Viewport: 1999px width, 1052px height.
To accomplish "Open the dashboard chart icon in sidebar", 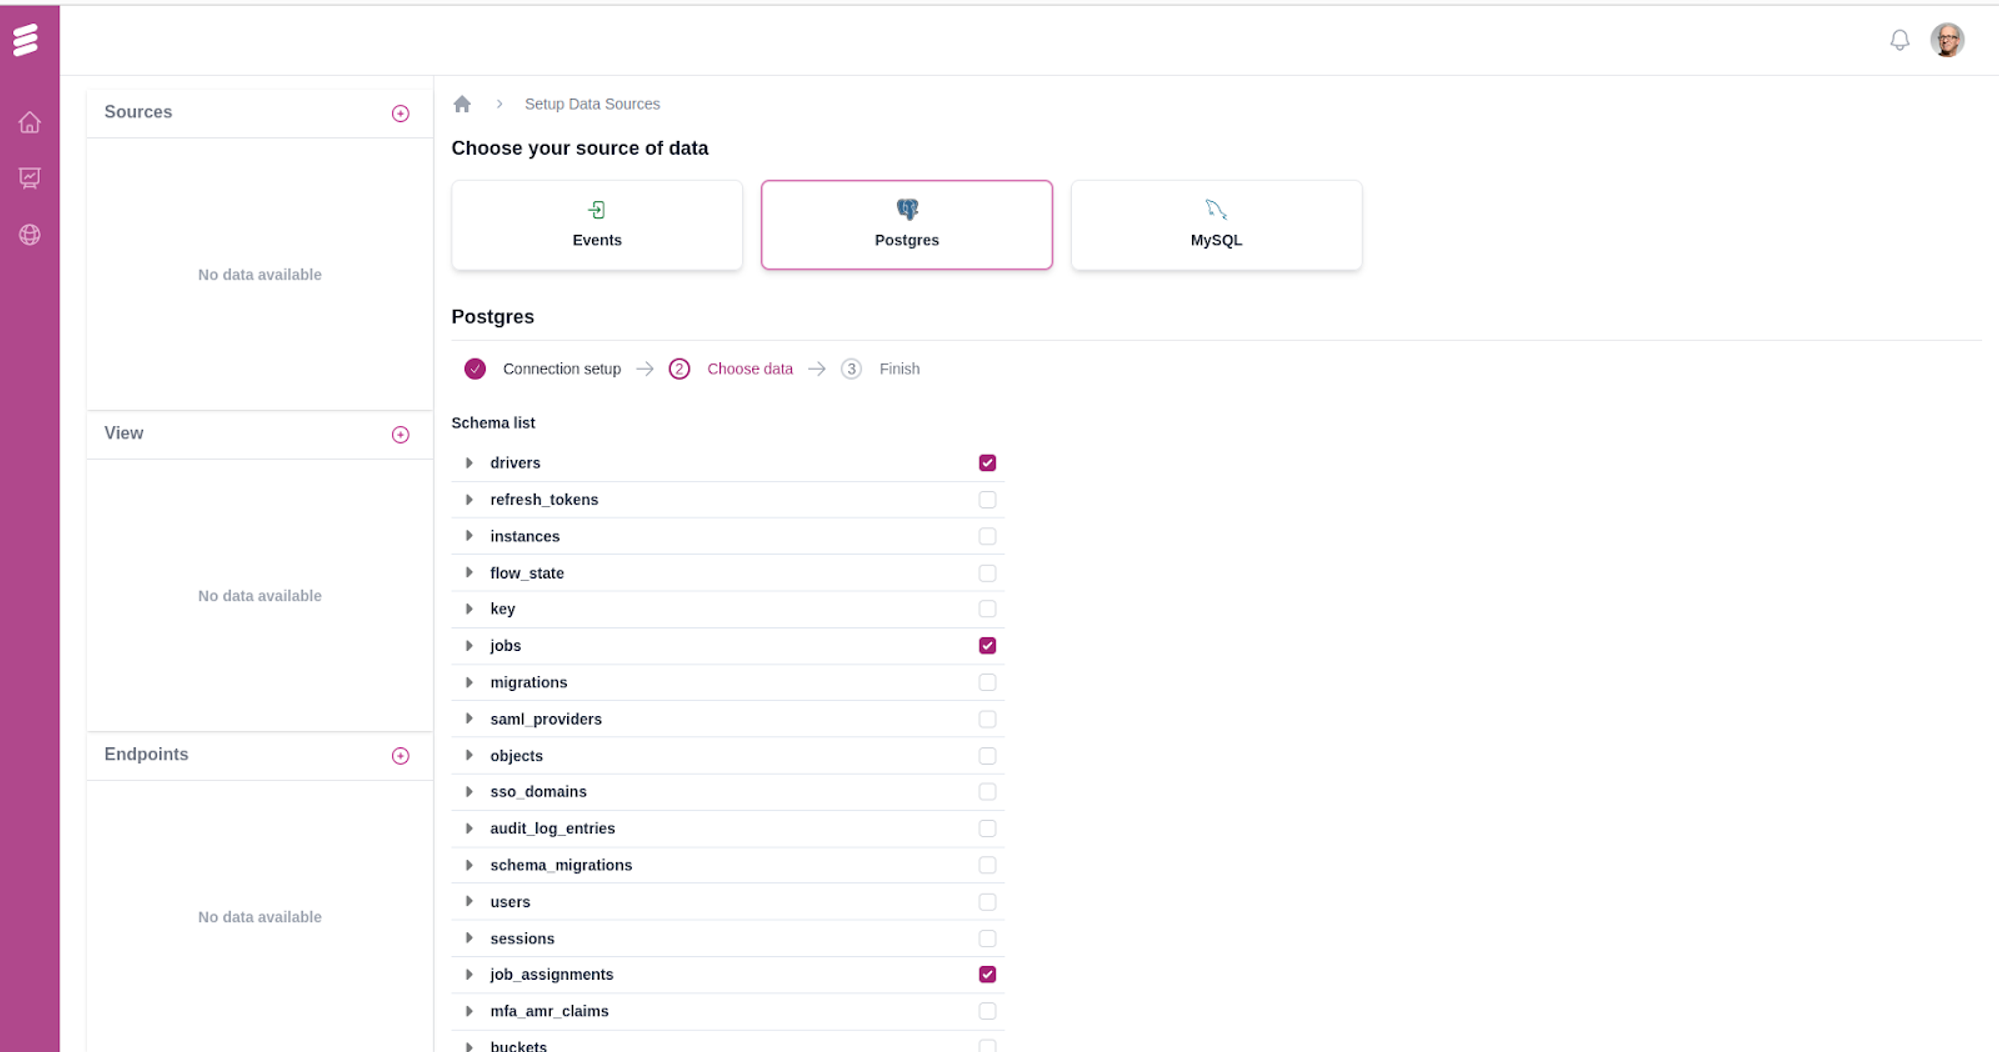I will click(x=29, y=178).
